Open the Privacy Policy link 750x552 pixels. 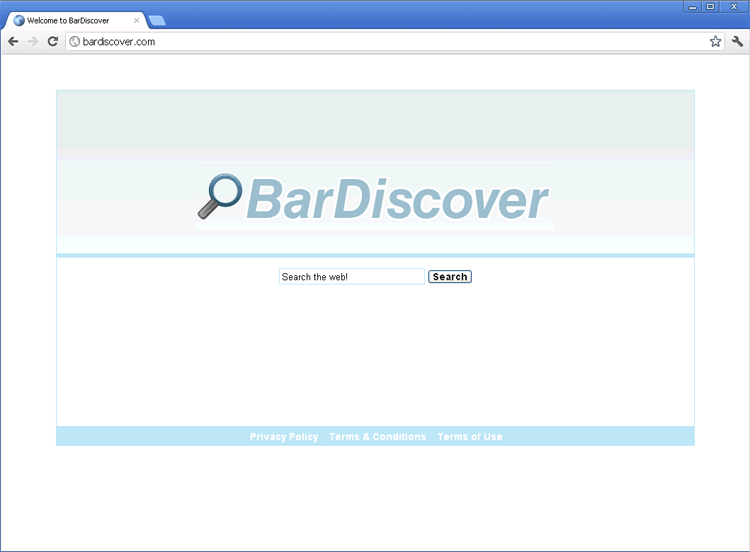(x=284, y=437)
